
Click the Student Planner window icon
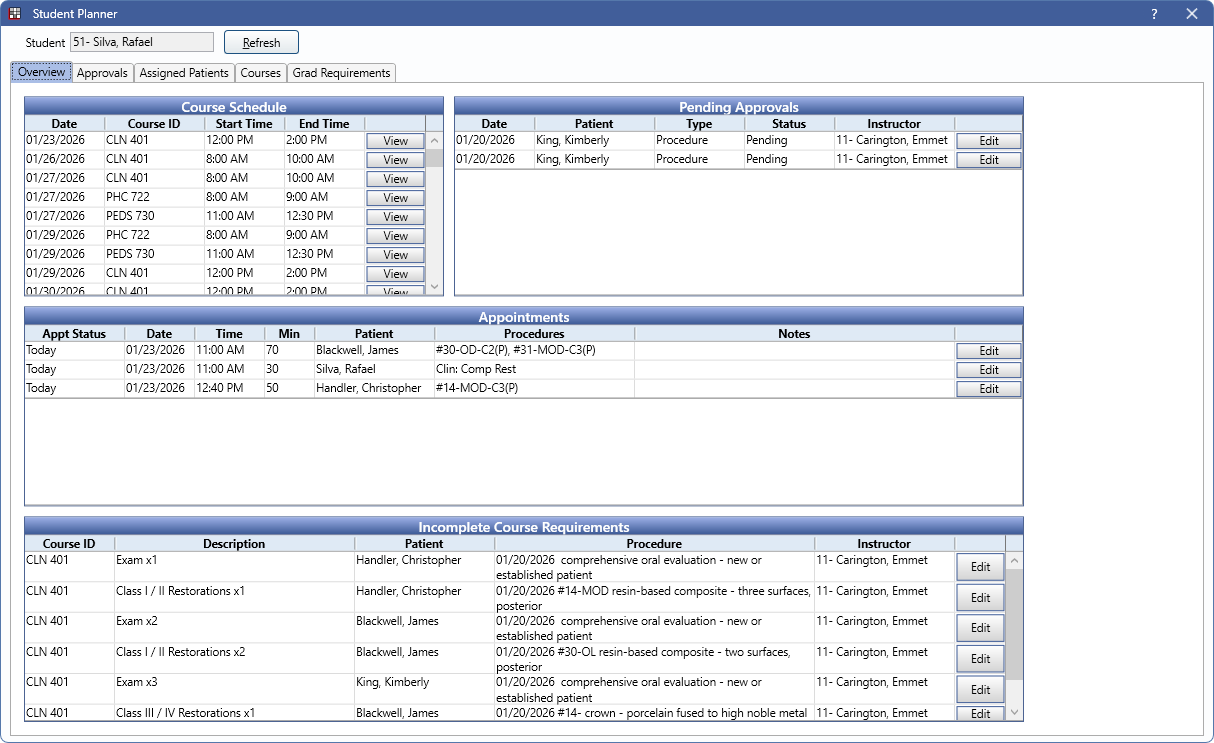click(15, 14)
